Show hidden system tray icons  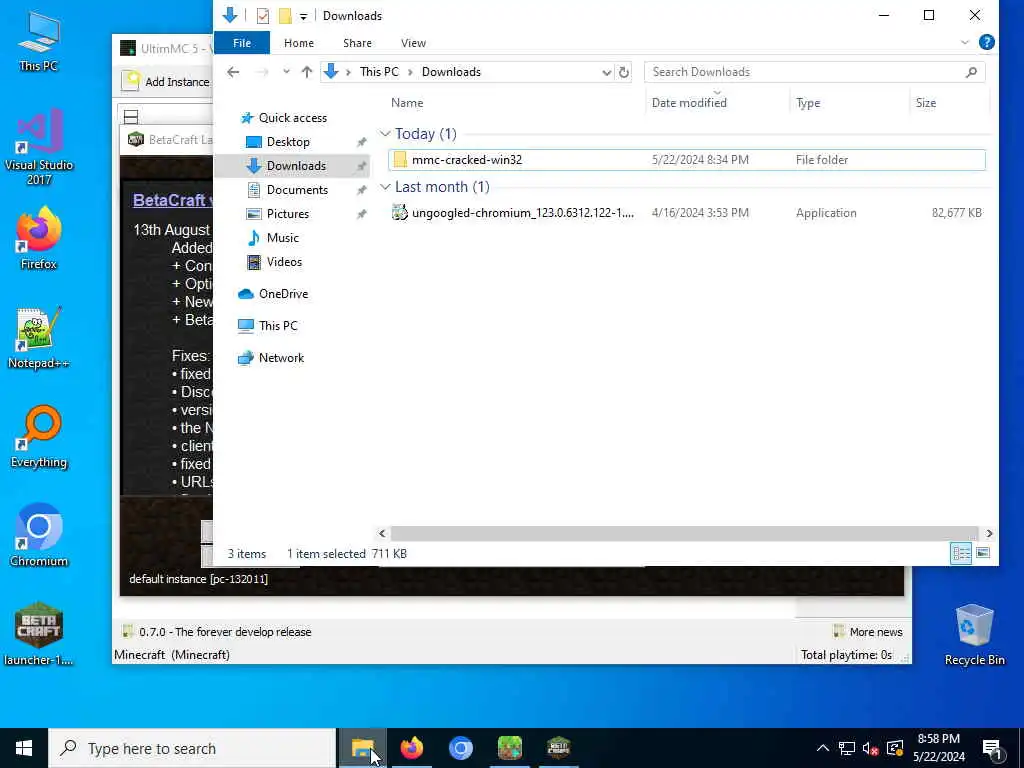[x=823, y=748]
